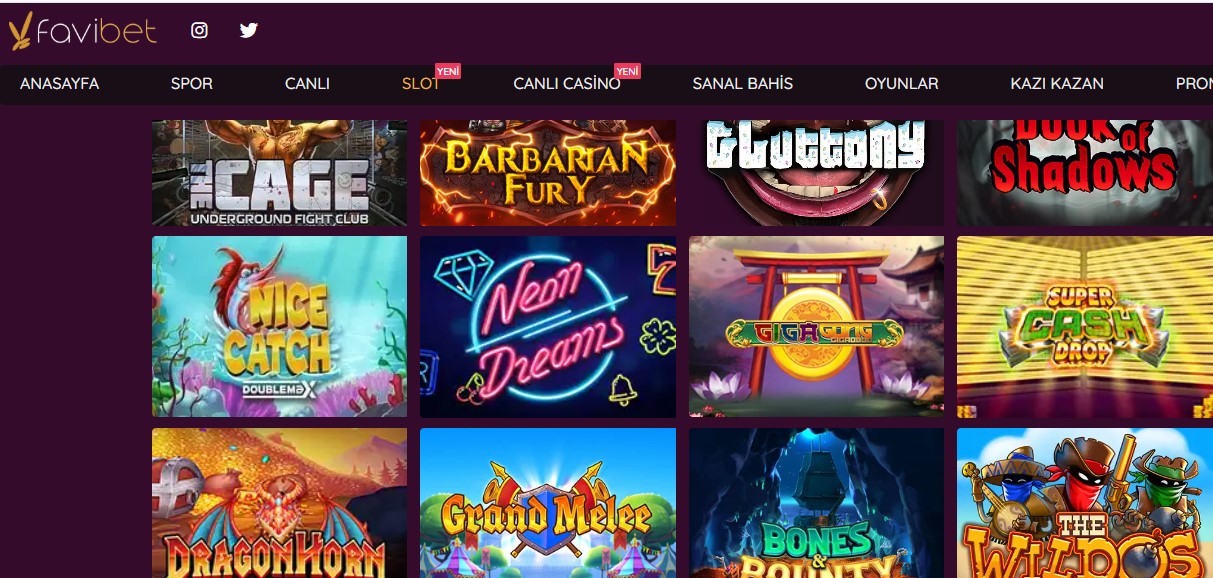Navigate to SANAL BAHİS

(742, 84)
